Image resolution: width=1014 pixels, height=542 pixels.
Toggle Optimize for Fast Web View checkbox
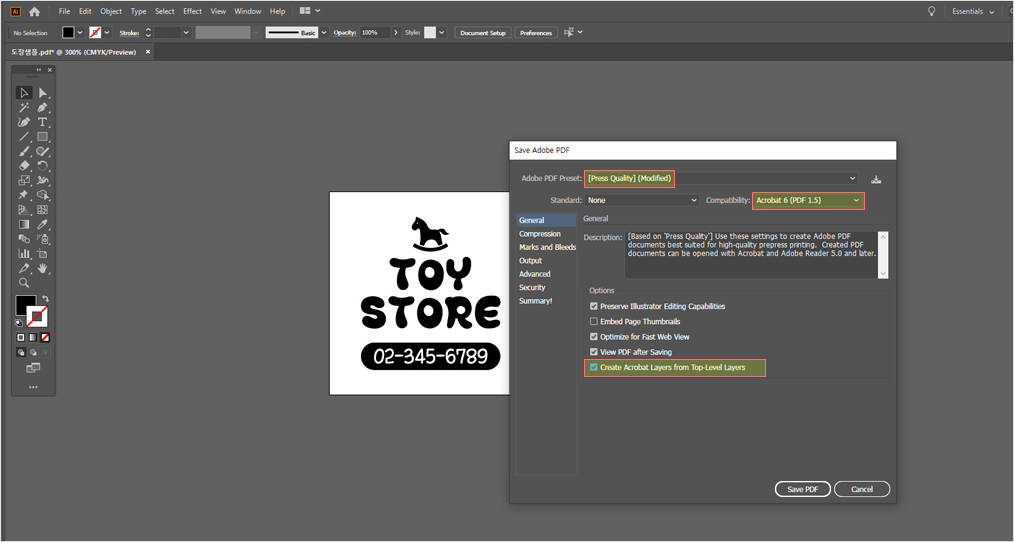click(x=594, y=336)
